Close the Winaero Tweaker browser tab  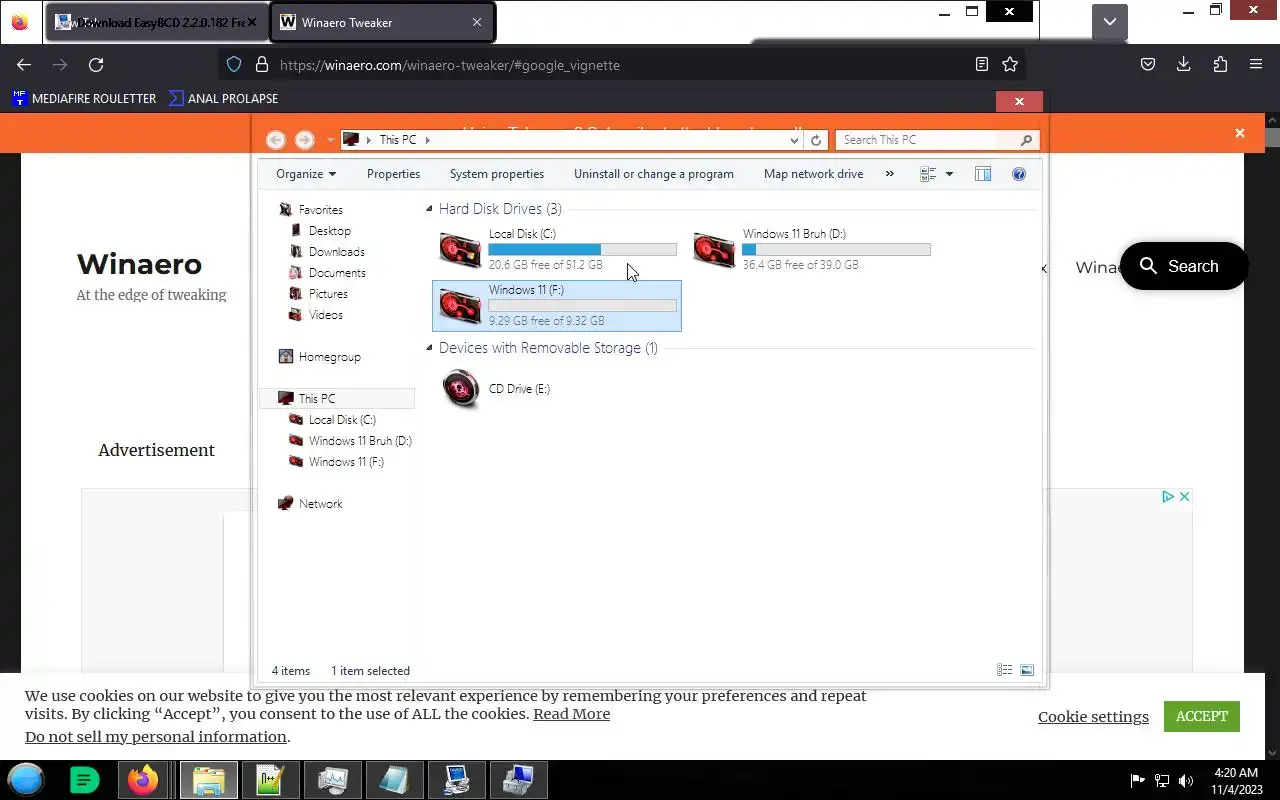477,22
